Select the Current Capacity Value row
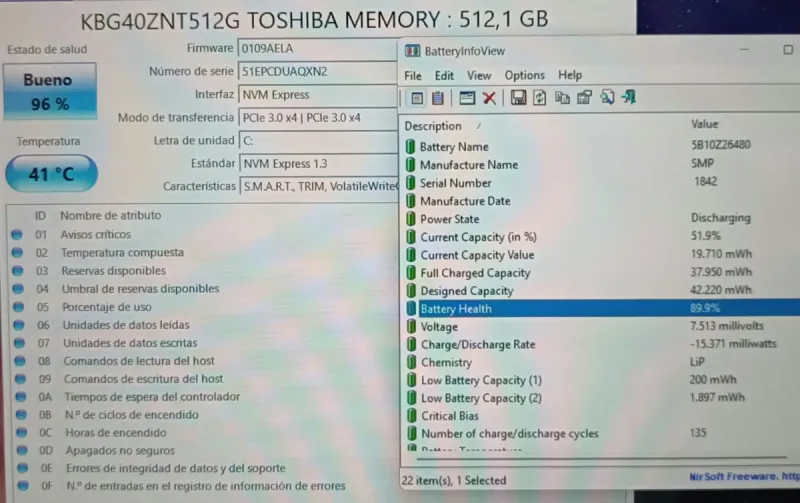Viewport: 800px width, 503px height. [x=601, y=255]
